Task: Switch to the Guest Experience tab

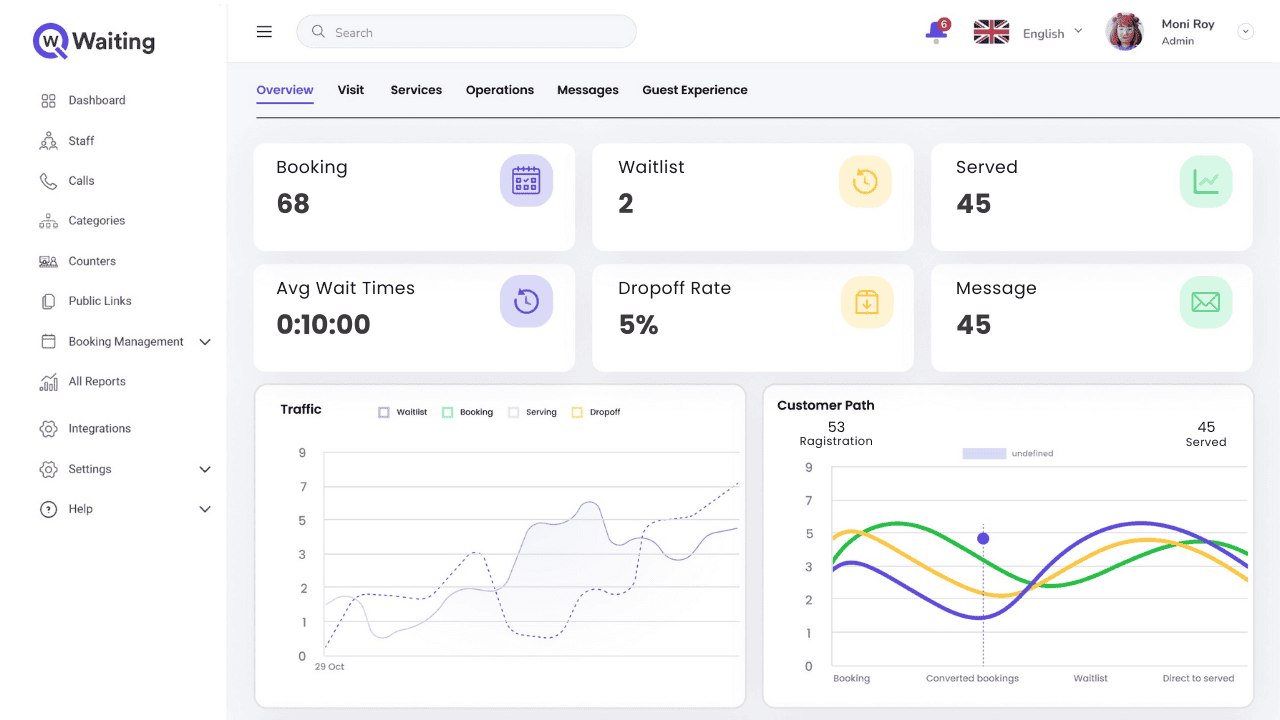Action: tap(695, 89)
